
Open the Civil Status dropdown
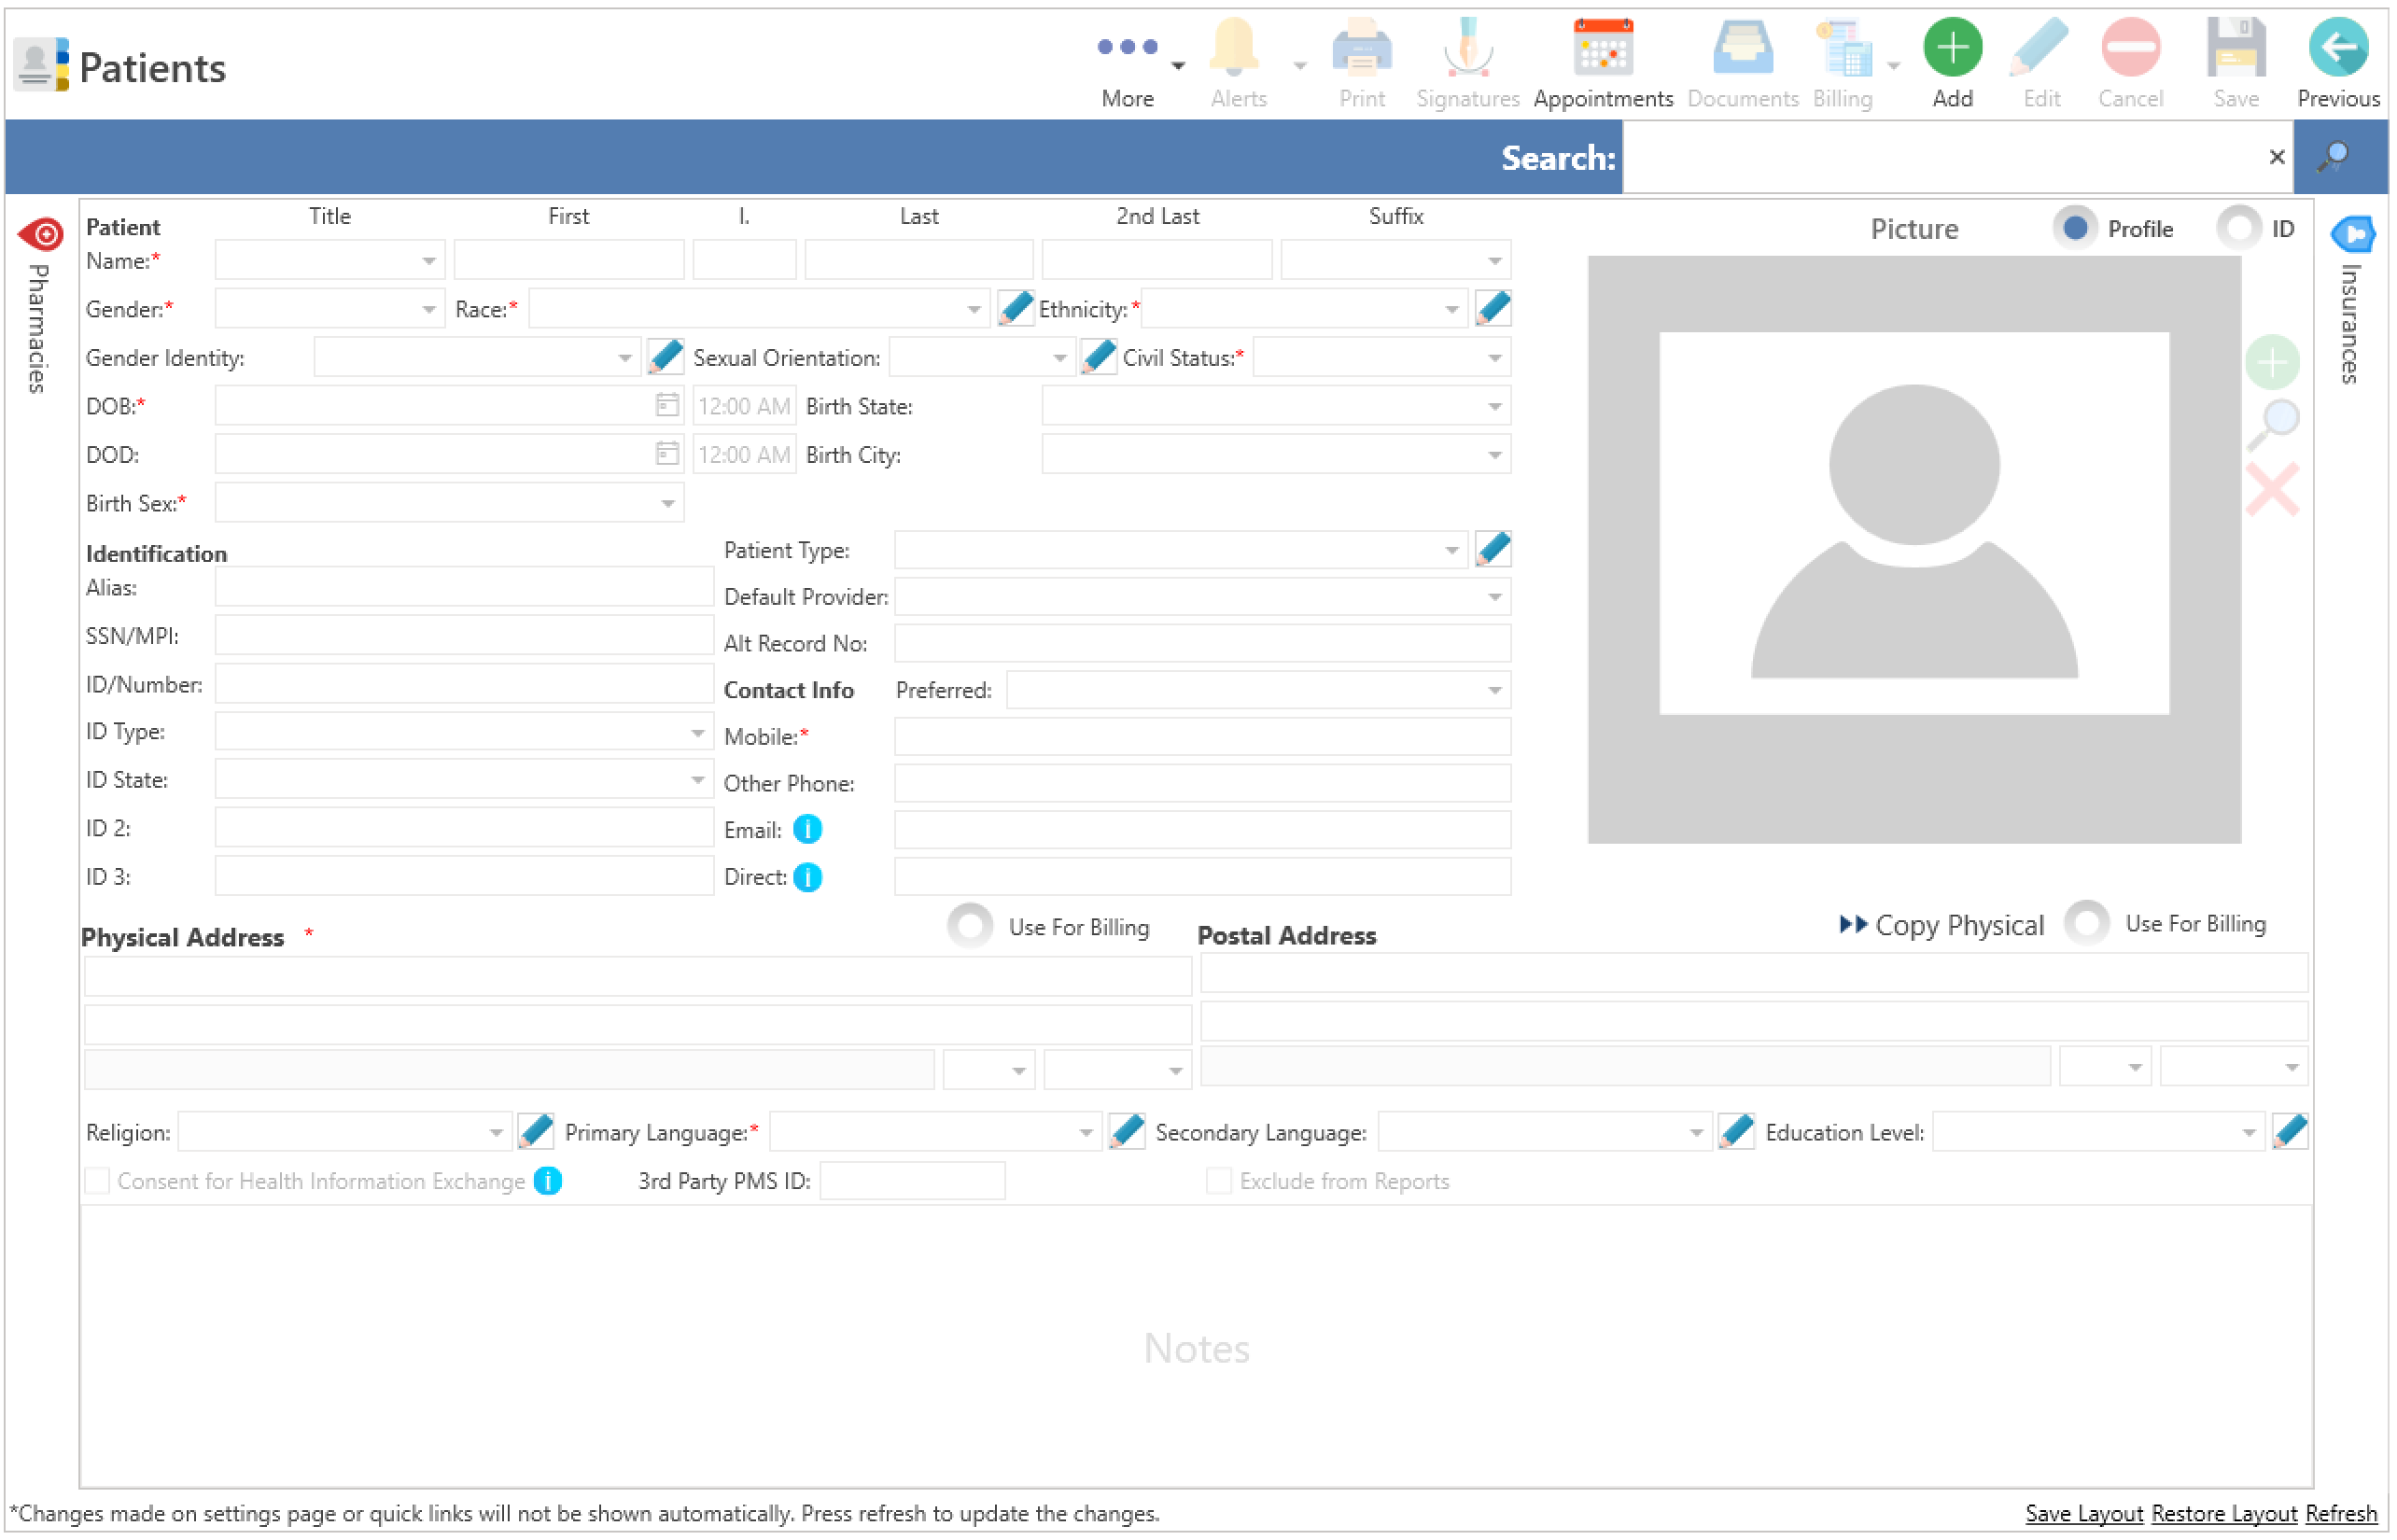pyautogui.click(x=1494, y=358)
